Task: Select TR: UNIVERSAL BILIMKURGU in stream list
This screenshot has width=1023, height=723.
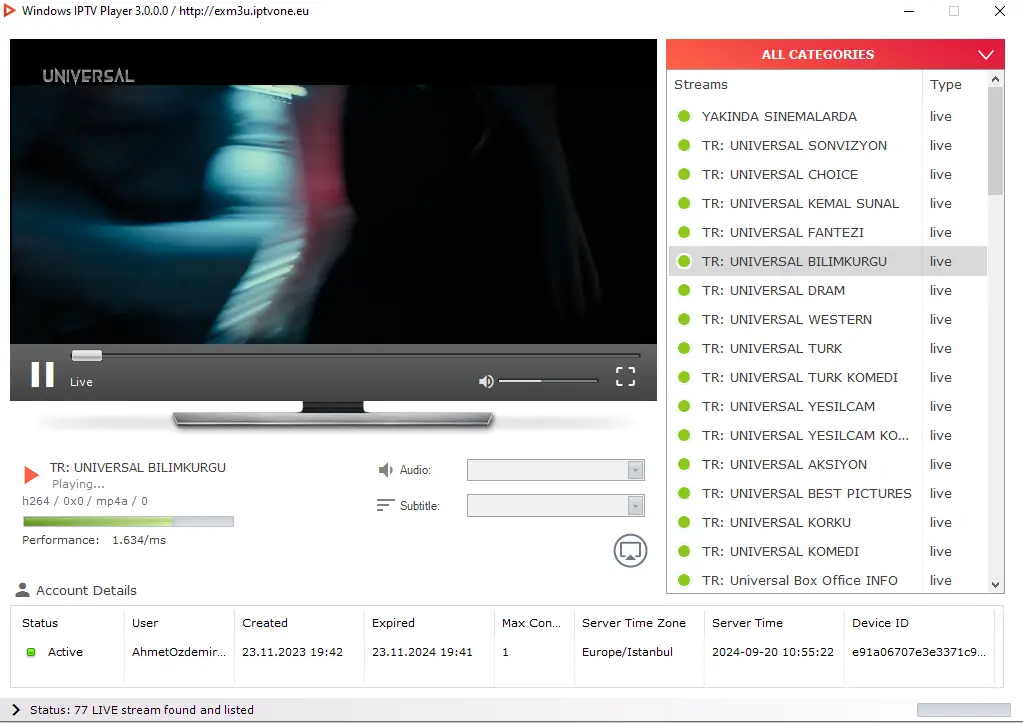Action: 827,261
